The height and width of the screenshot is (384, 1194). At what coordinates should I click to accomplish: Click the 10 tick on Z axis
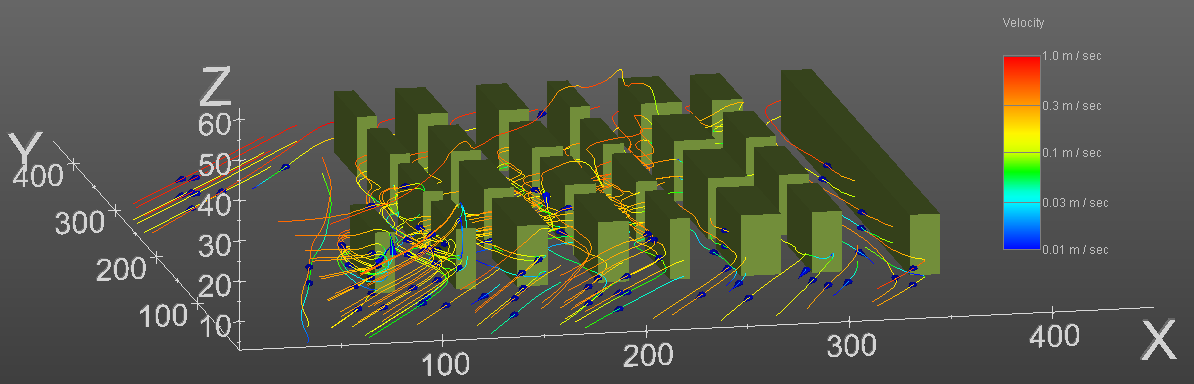pyautogui.click(x=218, y=326)
